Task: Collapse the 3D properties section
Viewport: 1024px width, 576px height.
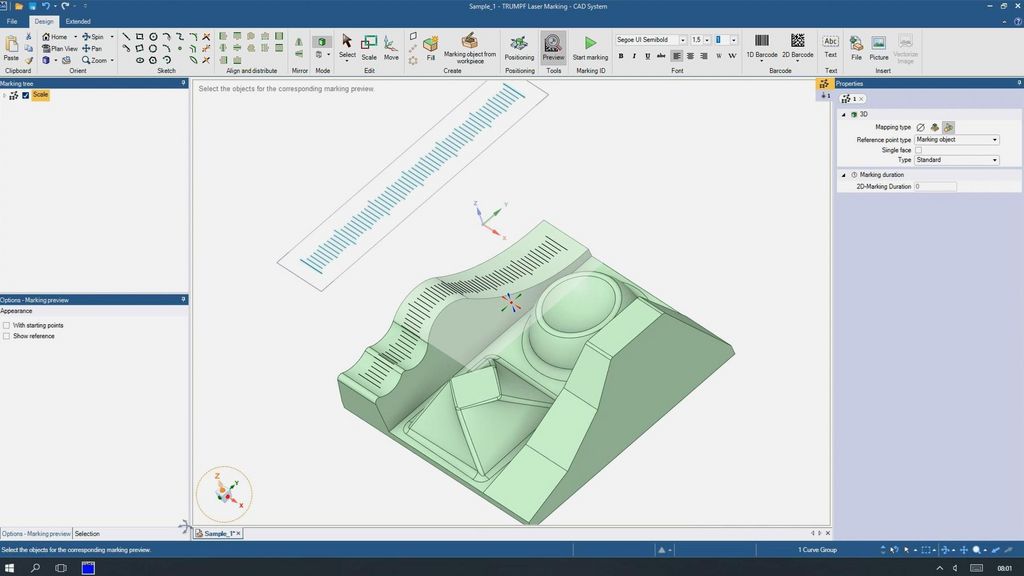Action: (x=843, y=114)
